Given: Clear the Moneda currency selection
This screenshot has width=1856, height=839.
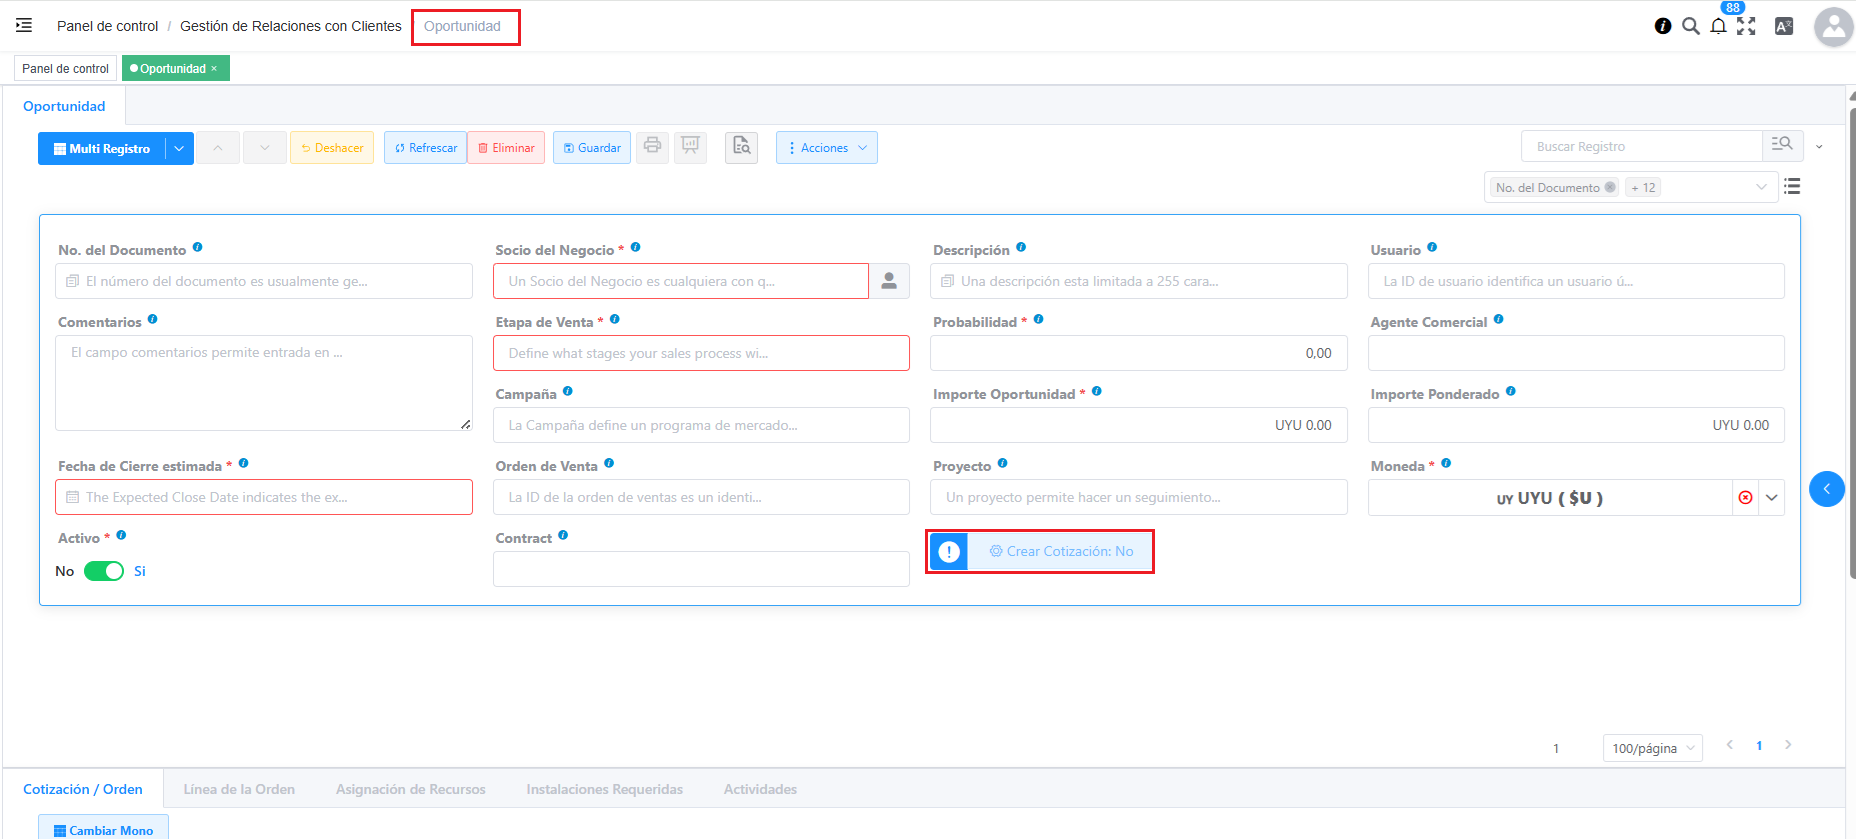Looking at the screenshot, I should click(1745, 498).
